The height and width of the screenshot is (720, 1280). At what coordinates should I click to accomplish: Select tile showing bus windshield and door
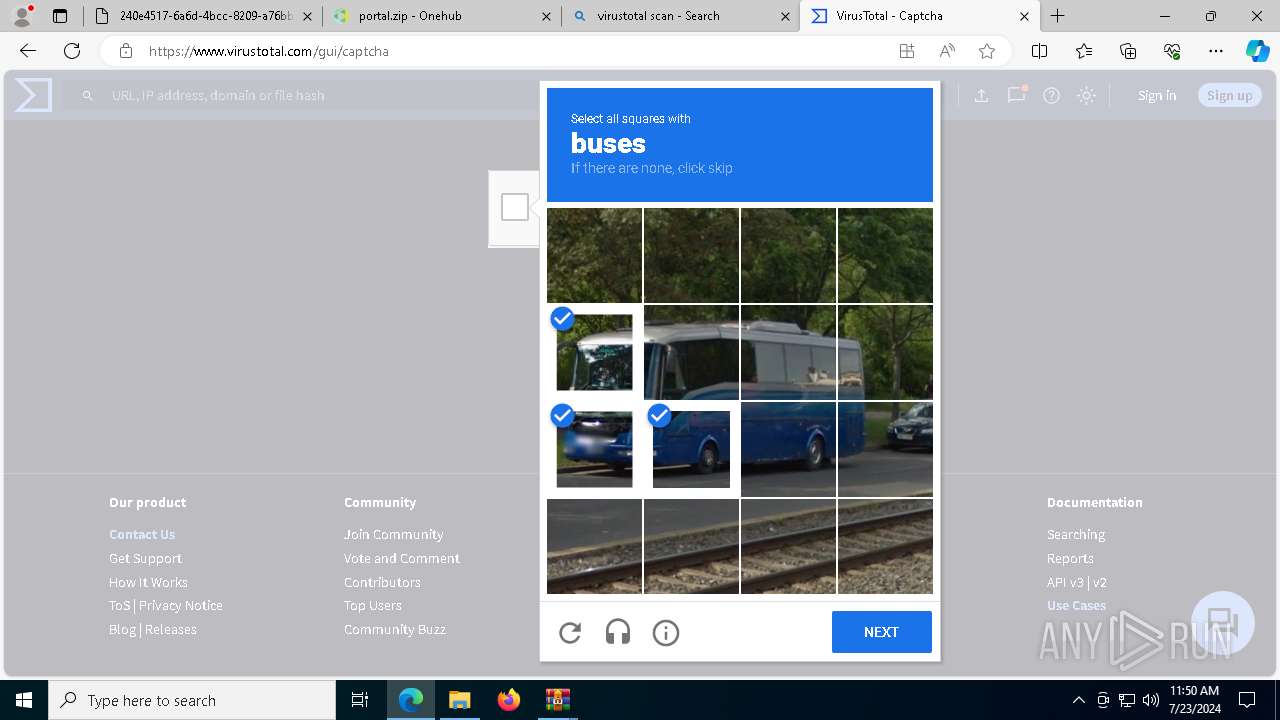[x=691, y=352]
